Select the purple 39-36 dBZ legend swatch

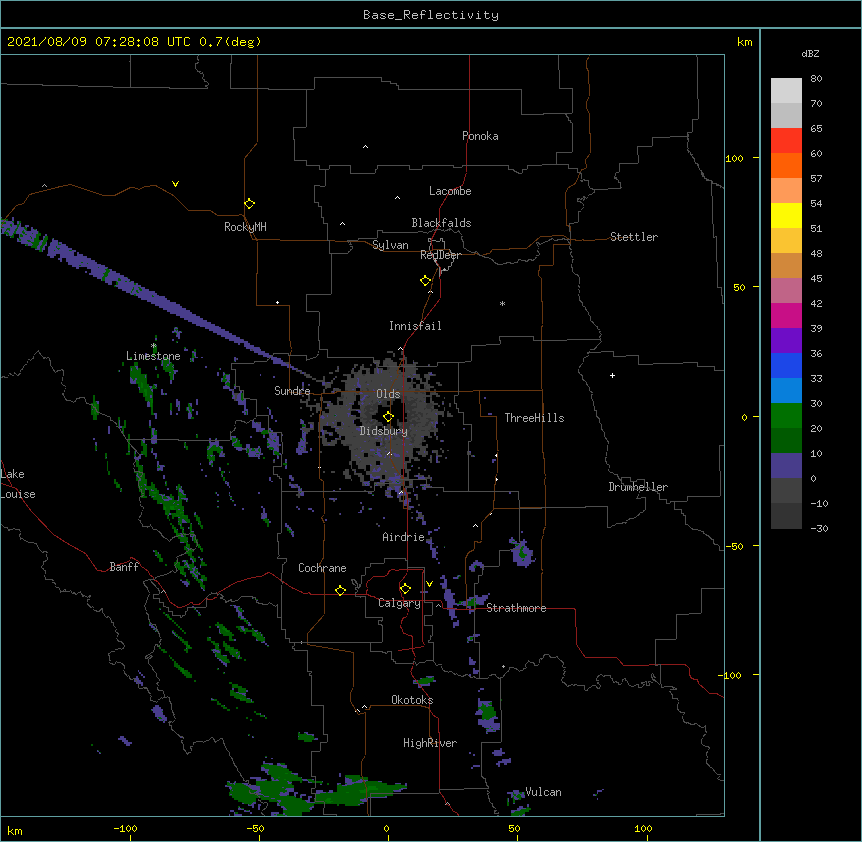click(x=786, y=341)
